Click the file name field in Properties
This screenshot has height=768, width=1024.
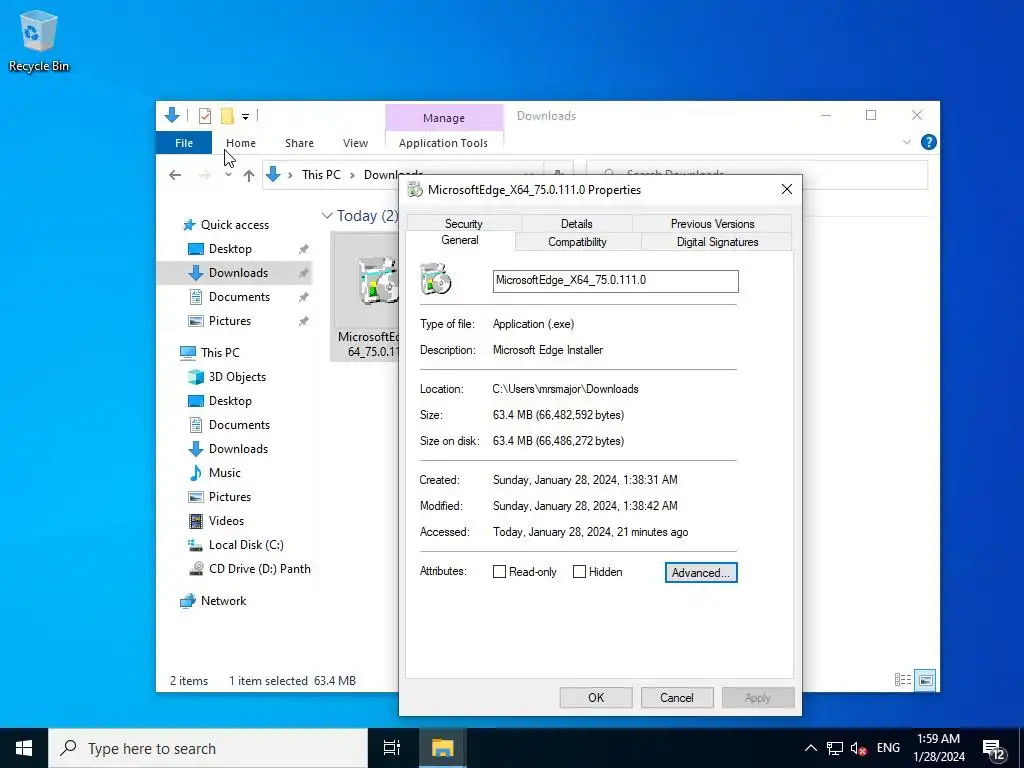coord(615,281)
